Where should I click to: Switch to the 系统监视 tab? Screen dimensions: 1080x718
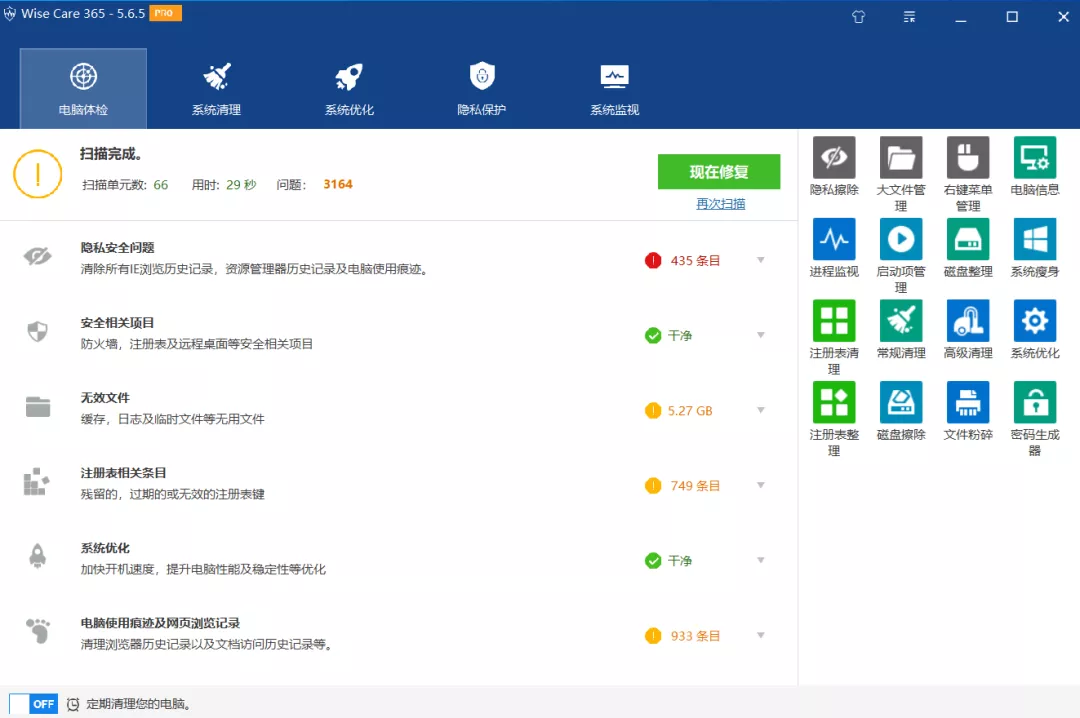614,88
